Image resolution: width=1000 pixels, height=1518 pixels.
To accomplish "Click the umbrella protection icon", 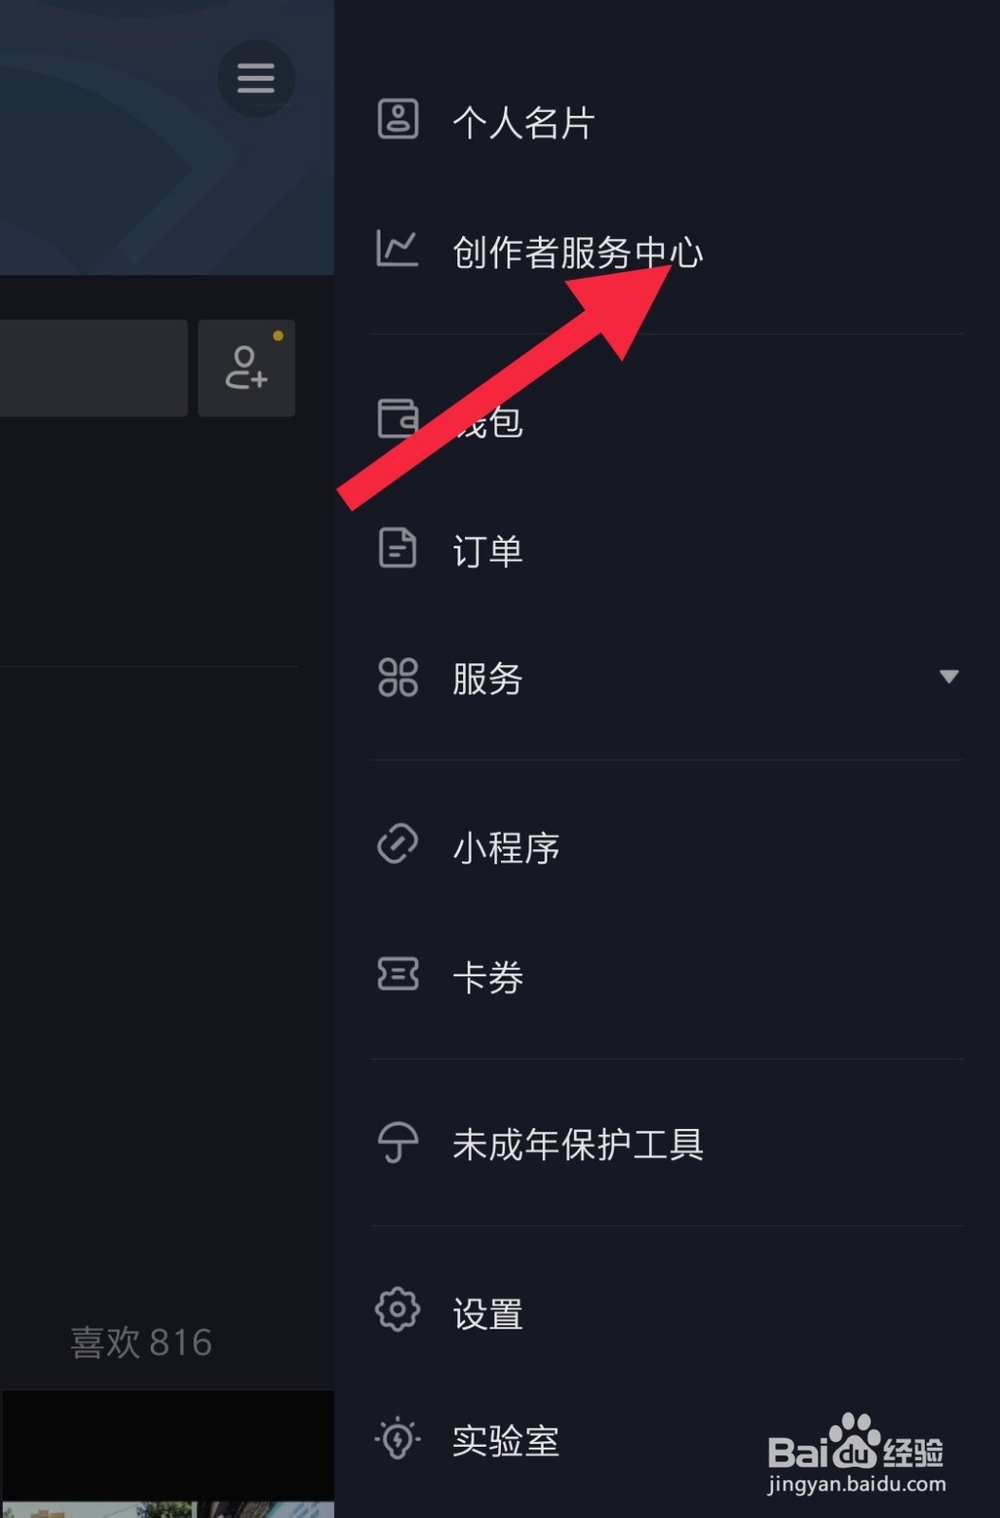I will pos(398,1142).
